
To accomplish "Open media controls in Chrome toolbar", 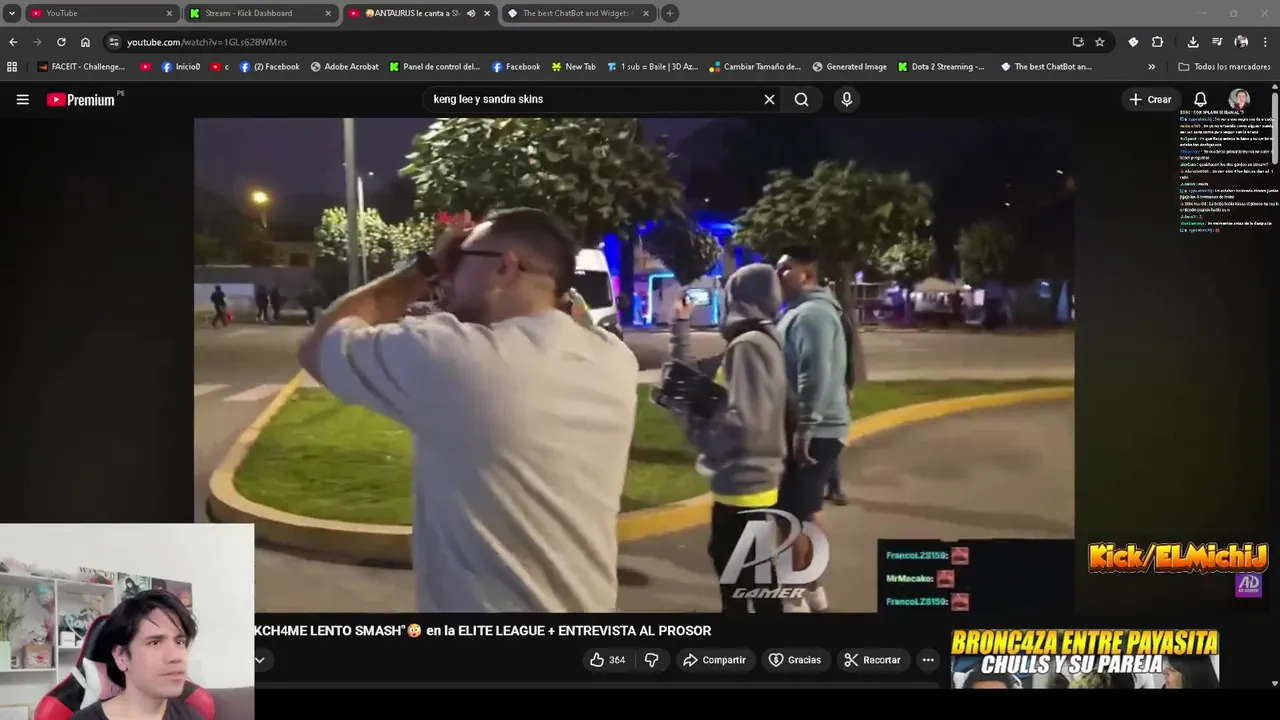I will [x=1217, y=42].
